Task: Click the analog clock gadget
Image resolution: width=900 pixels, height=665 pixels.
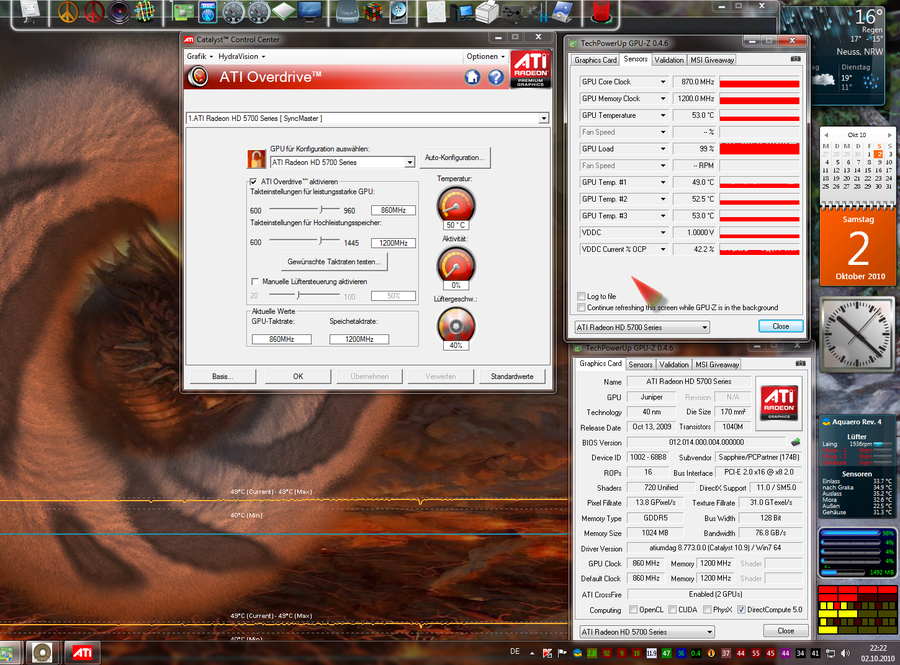Action: point(858,335)
